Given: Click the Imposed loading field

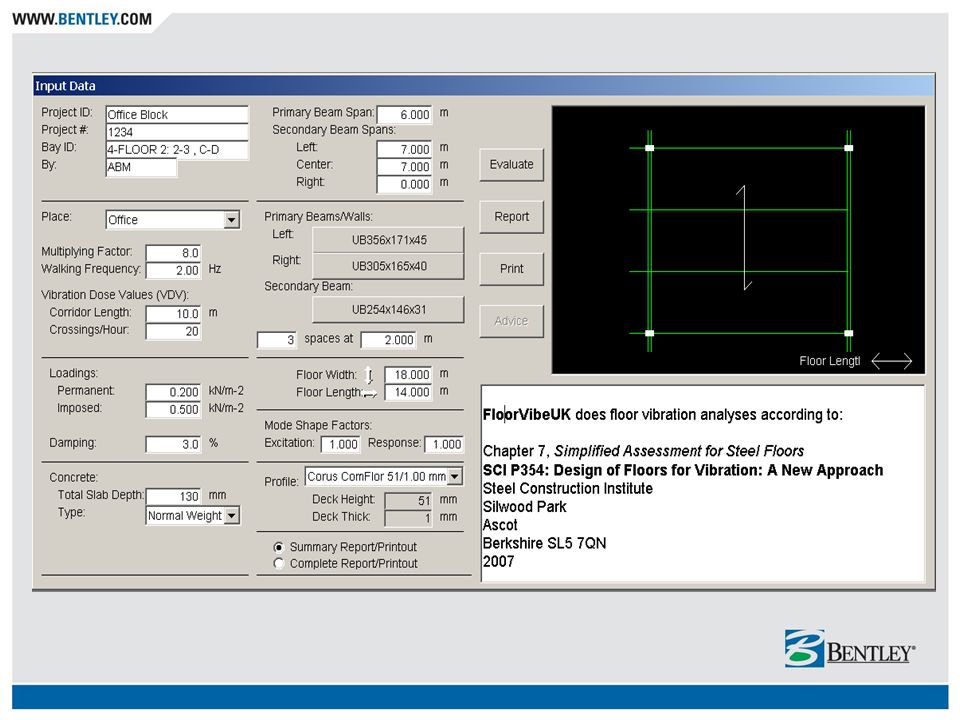Looking at the screenshot, I should coord(173,409).
